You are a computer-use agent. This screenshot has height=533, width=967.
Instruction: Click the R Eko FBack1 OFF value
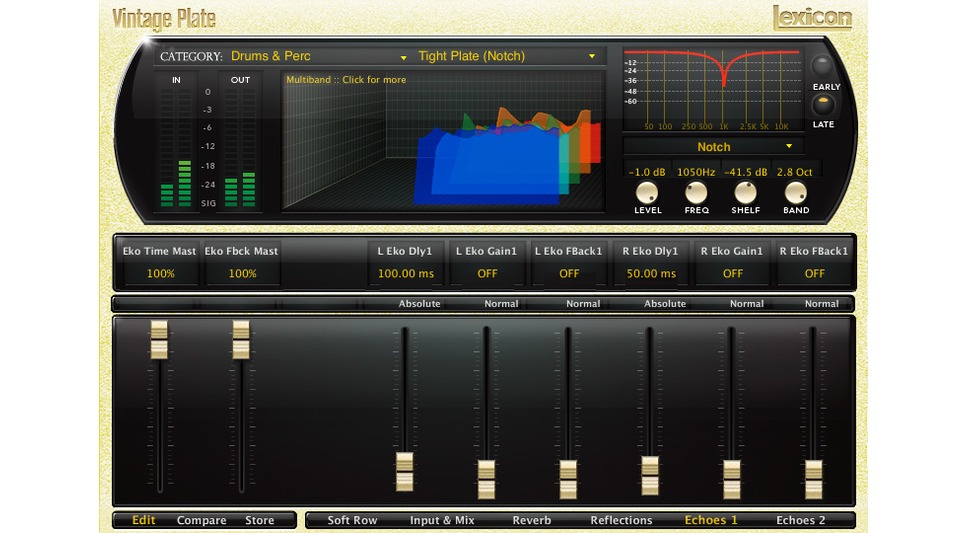coord(815,273)
